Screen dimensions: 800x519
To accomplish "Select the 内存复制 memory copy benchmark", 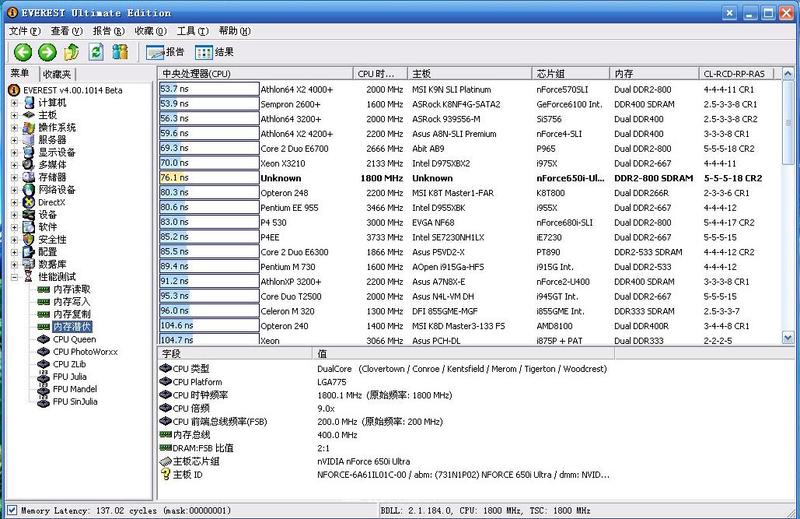I will pyautogui.click(x=71, y=314).
